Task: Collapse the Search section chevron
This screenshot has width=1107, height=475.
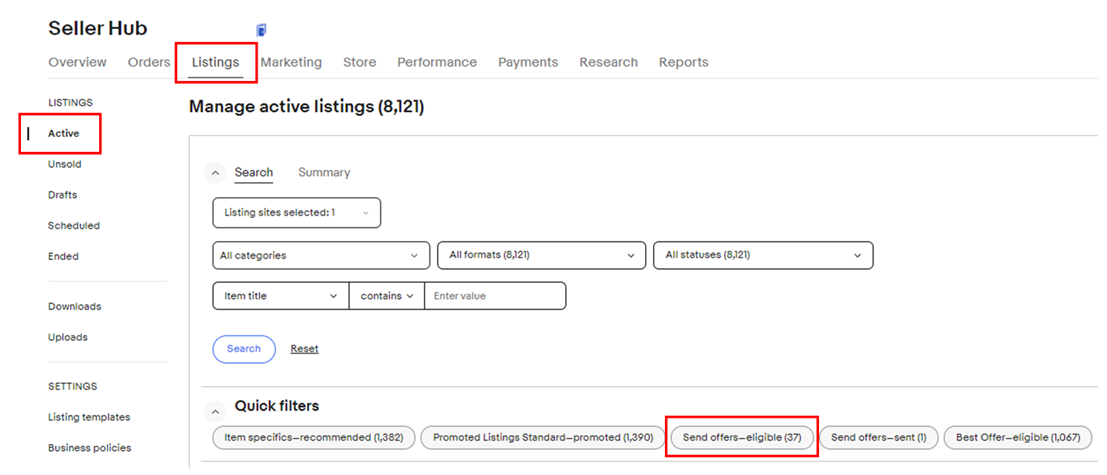Action: tap(216, 173)
